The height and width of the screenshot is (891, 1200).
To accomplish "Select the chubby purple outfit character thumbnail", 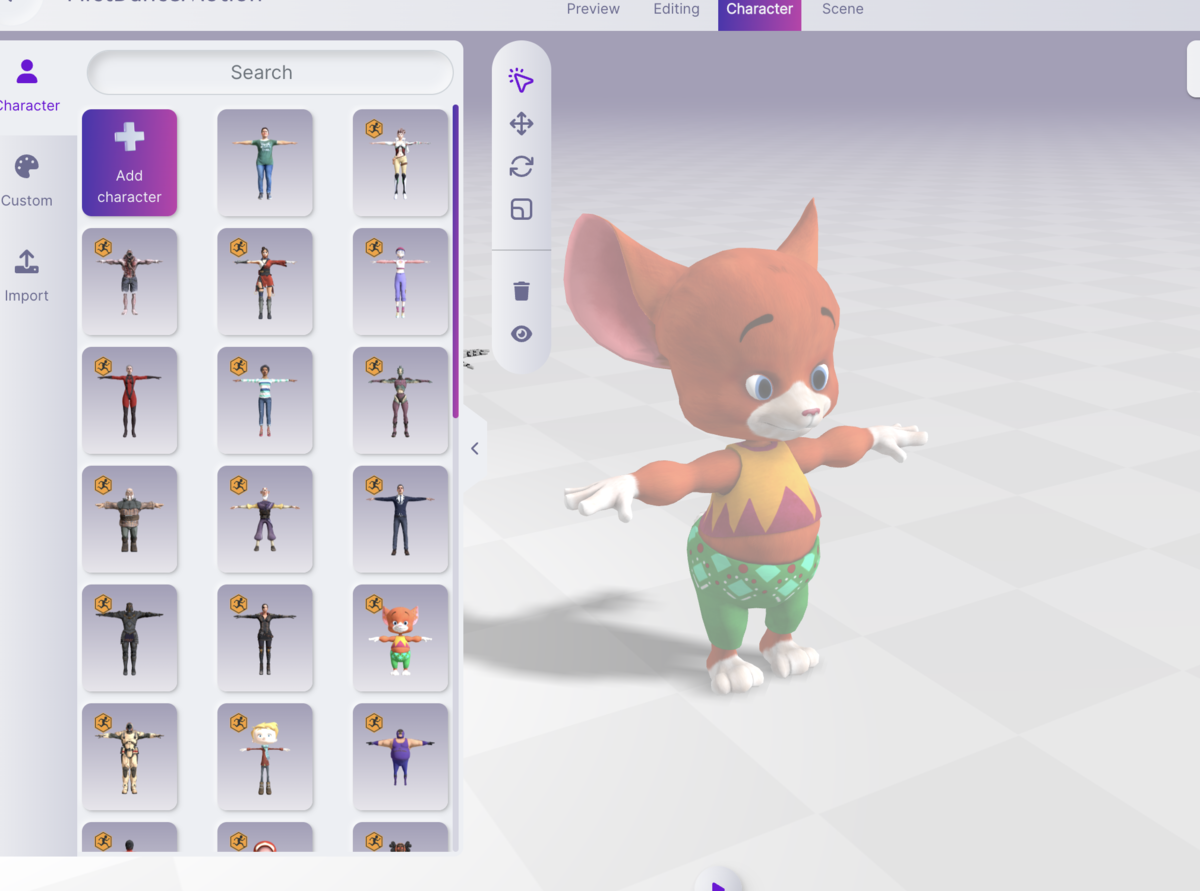I will [400, 757].
